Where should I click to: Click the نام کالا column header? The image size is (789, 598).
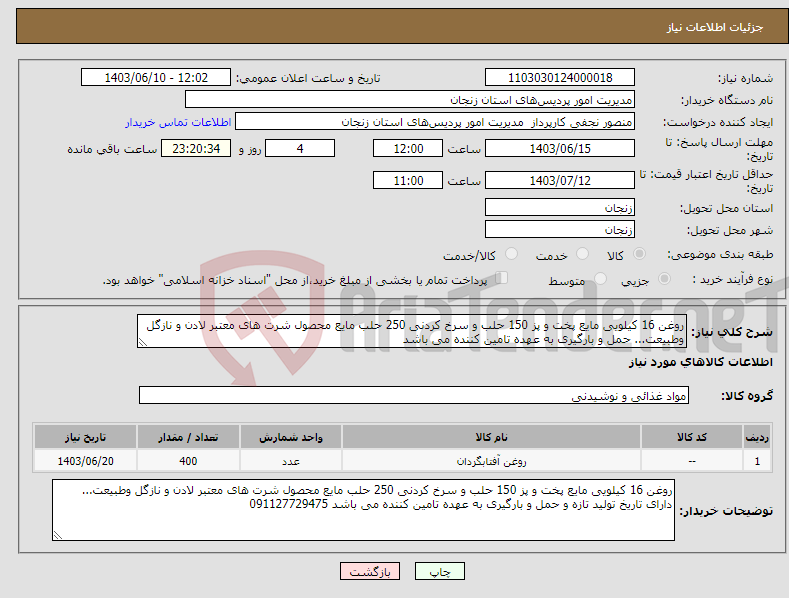pyautogui.click(x=491, y=437)
